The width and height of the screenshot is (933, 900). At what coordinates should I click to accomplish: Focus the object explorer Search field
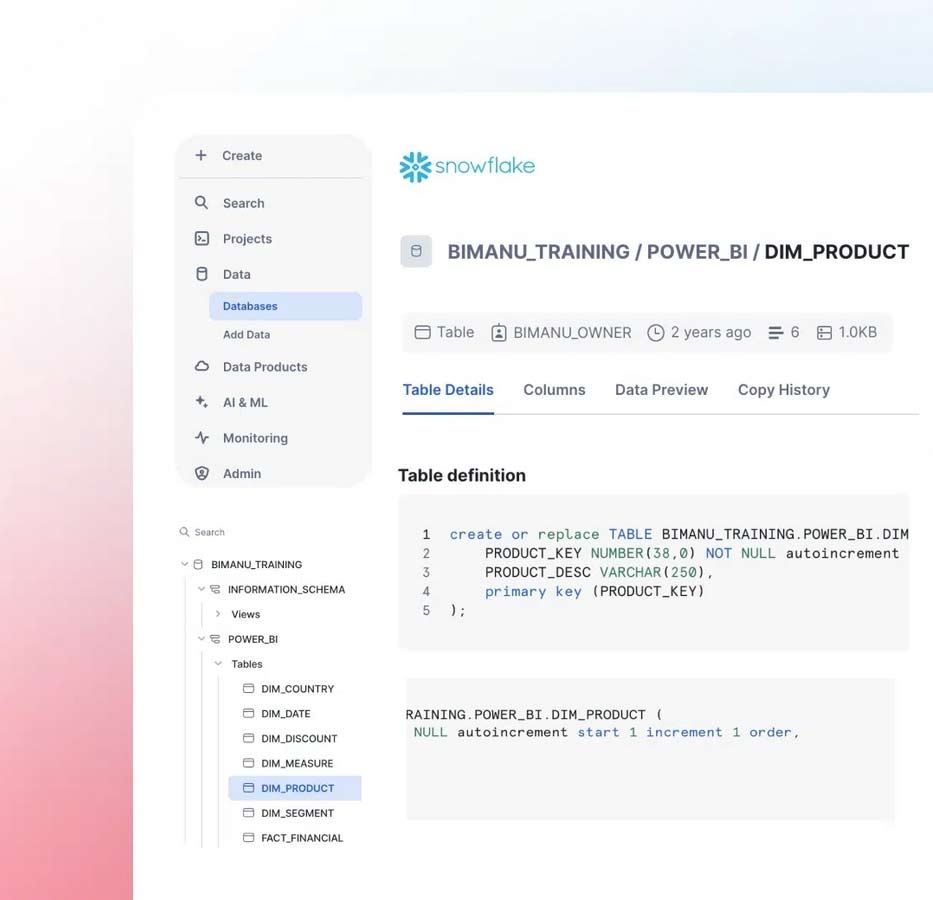tap(209, 532)
